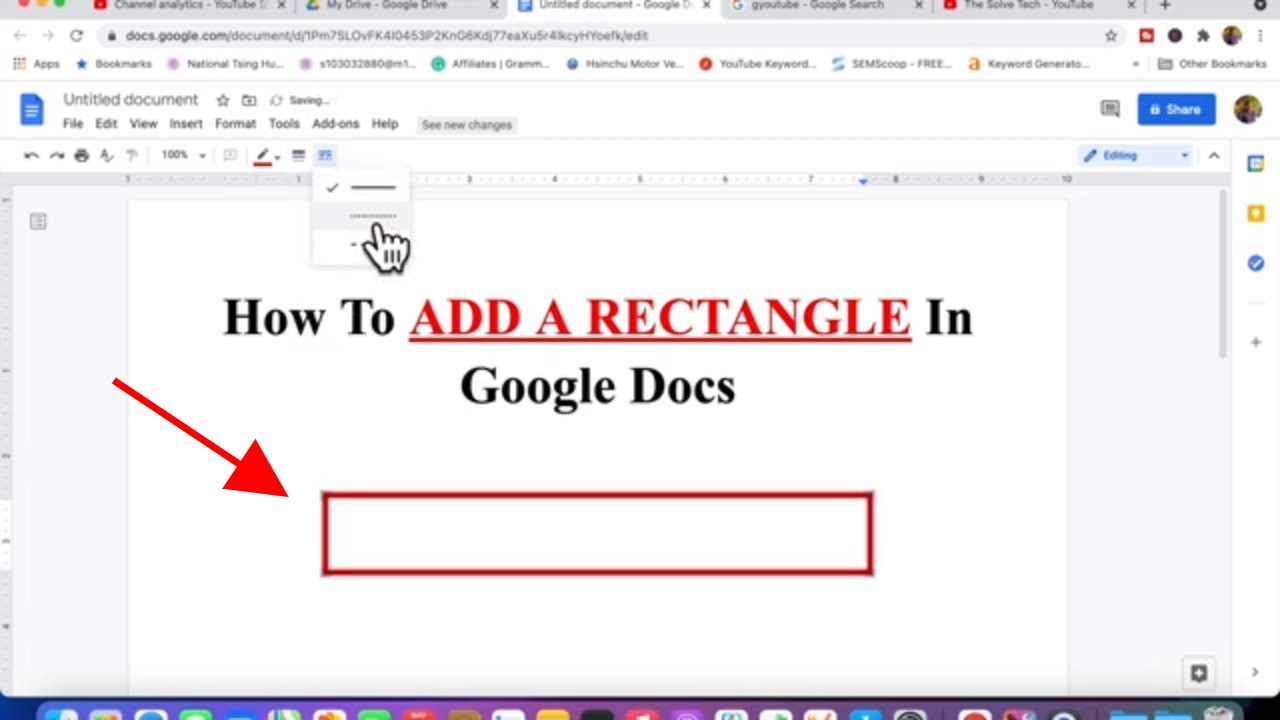The width and height of the screenshot is (1280, 720).
Task: Select the paint format roller icon
Action: [x=132, y=155]
